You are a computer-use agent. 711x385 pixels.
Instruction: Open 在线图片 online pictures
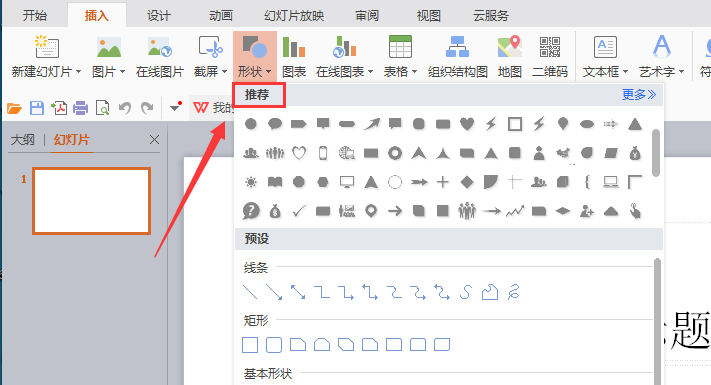160,57
